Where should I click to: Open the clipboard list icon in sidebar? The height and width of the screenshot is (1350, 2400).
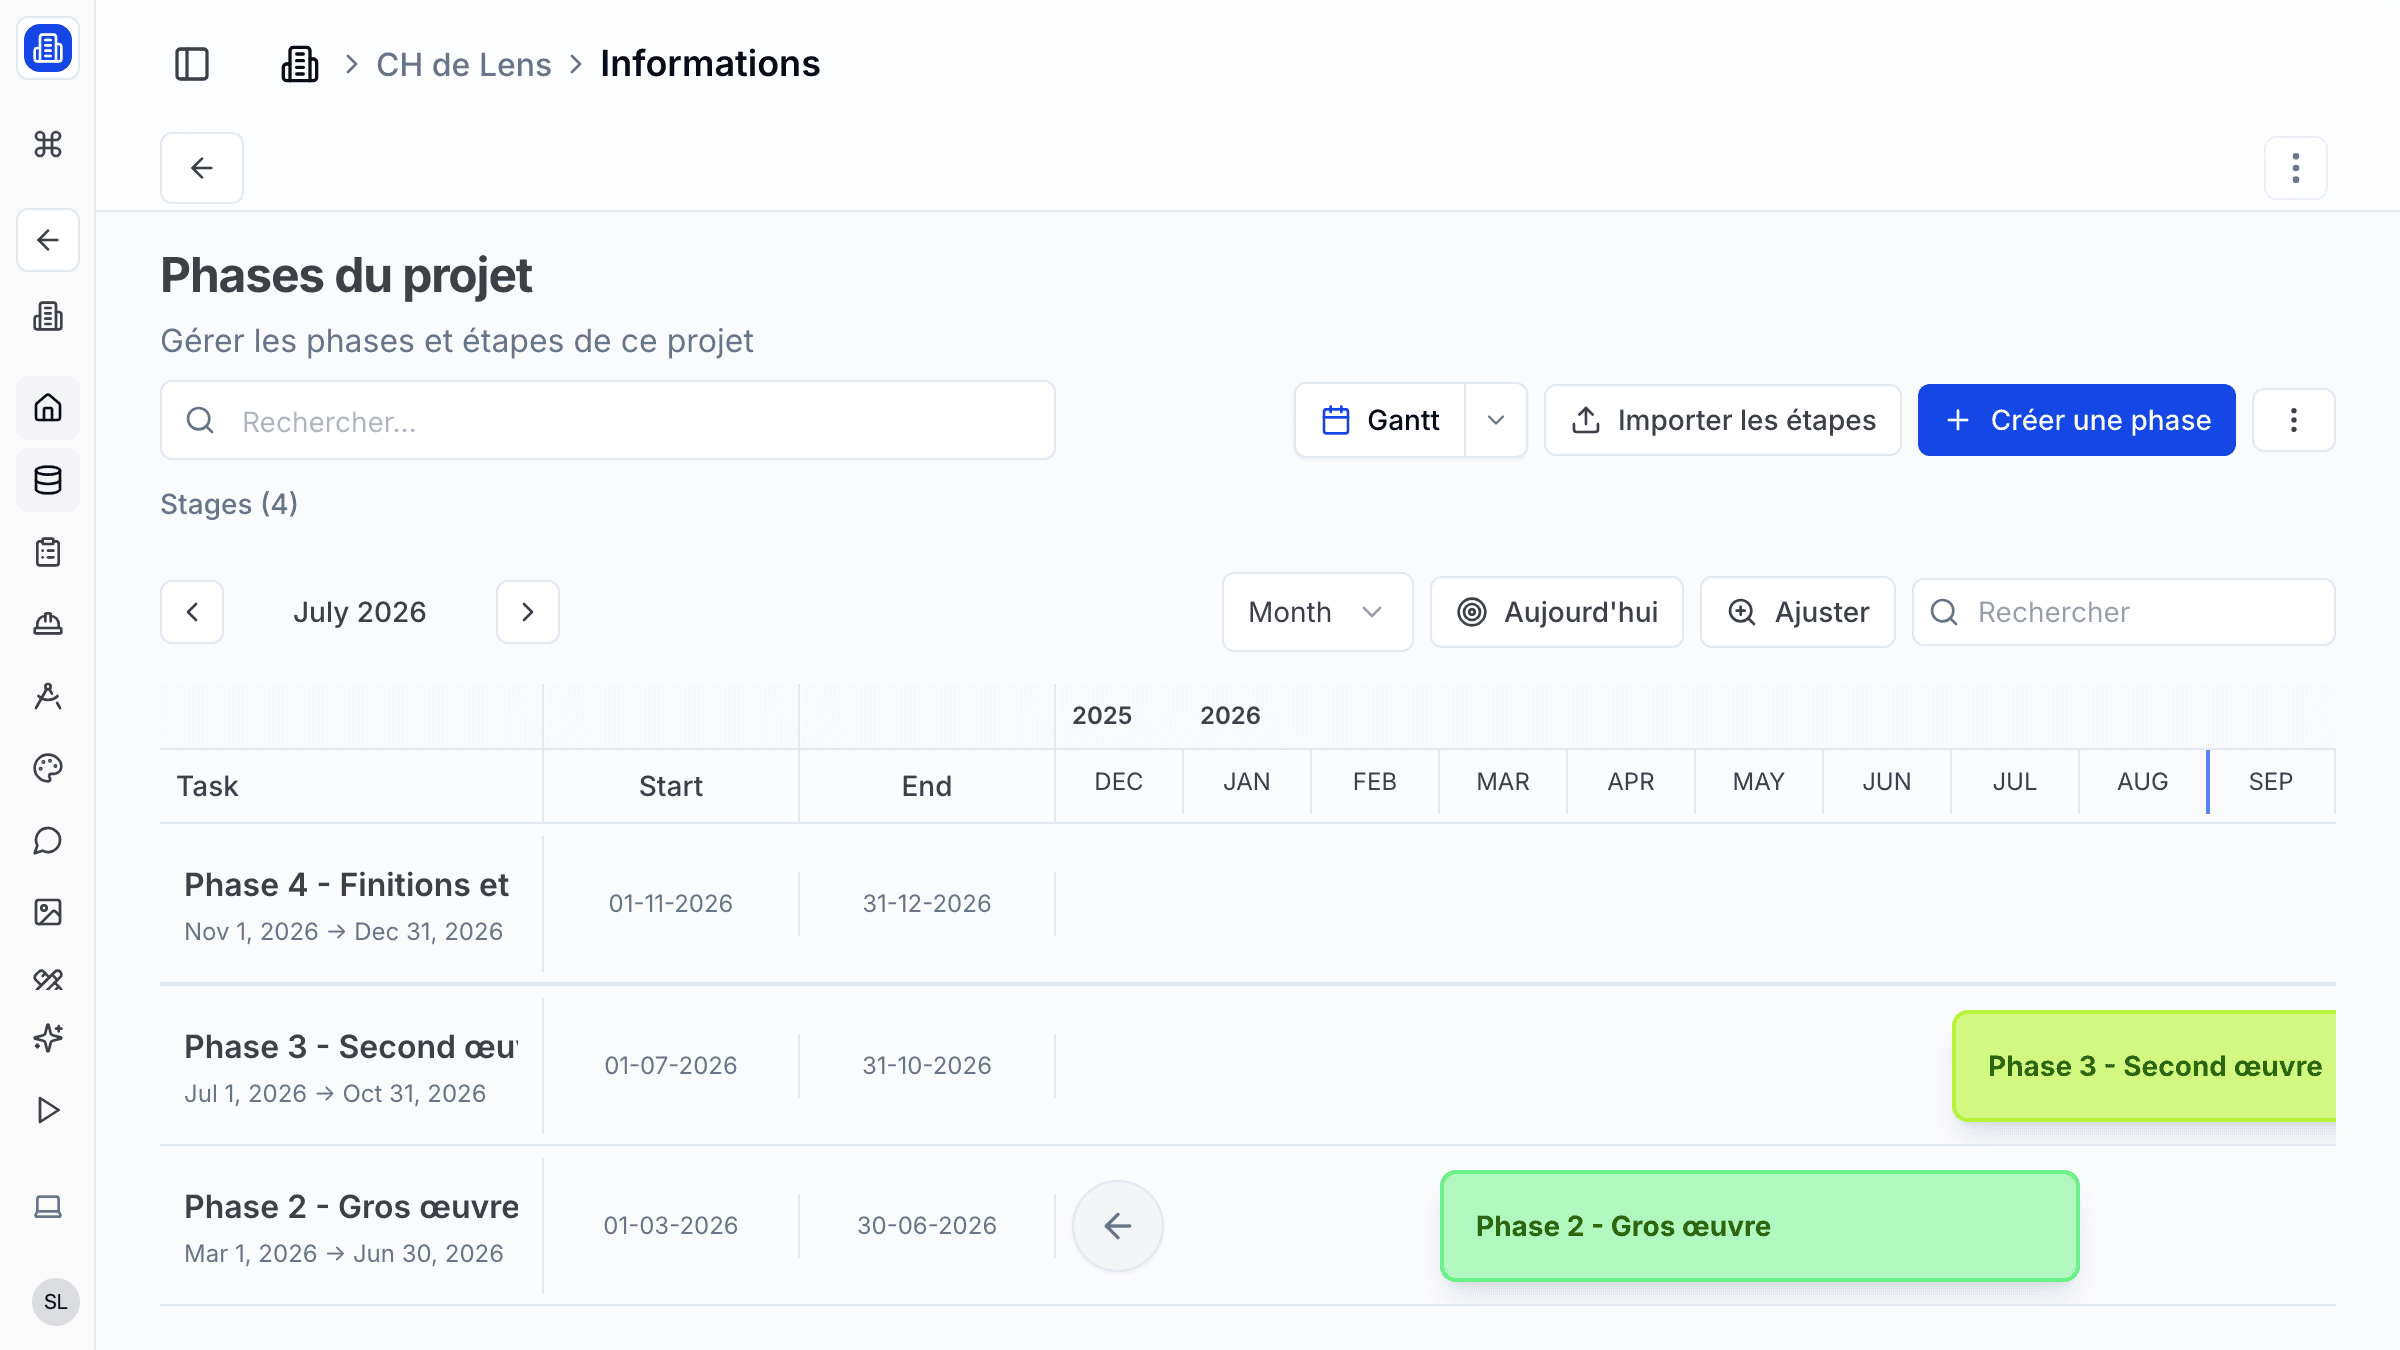click(48, 552)
